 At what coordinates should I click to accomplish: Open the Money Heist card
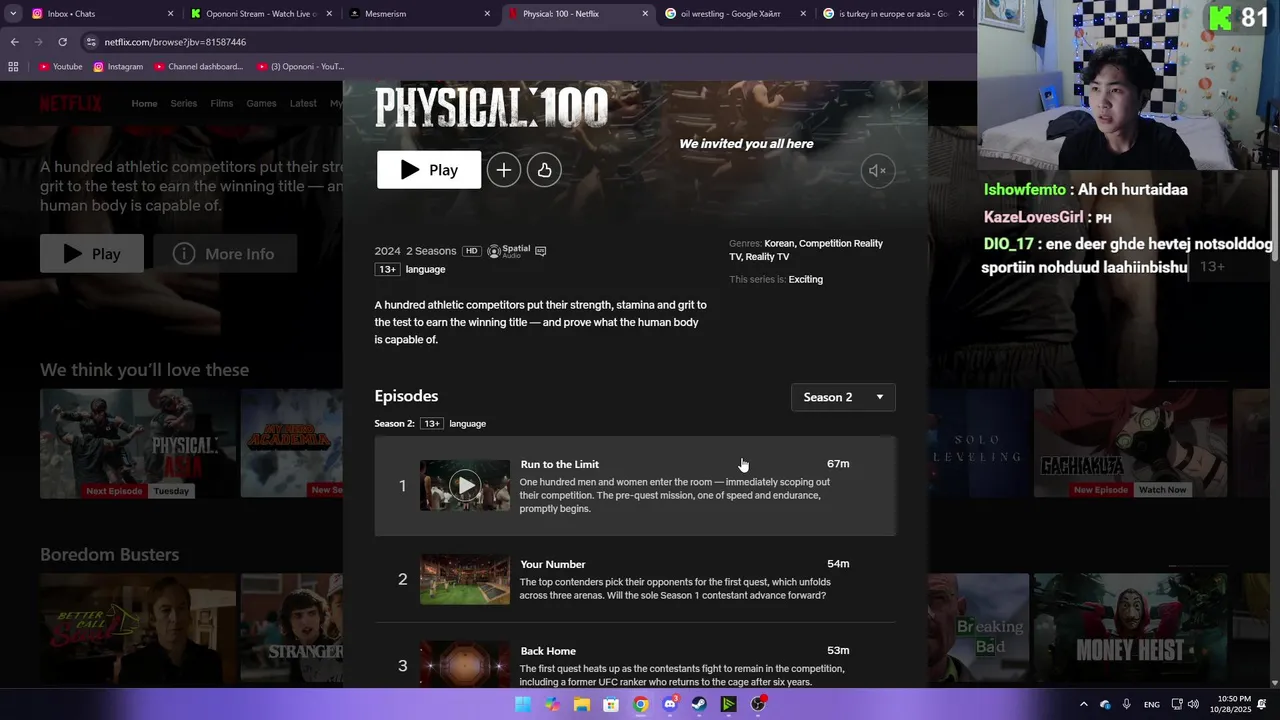pyautogui.click(x=1131, y=628)
